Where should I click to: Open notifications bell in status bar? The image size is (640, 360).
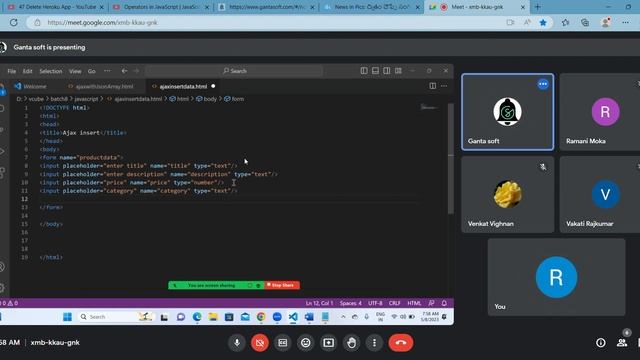pyautogui.click(x=444, y=303)
